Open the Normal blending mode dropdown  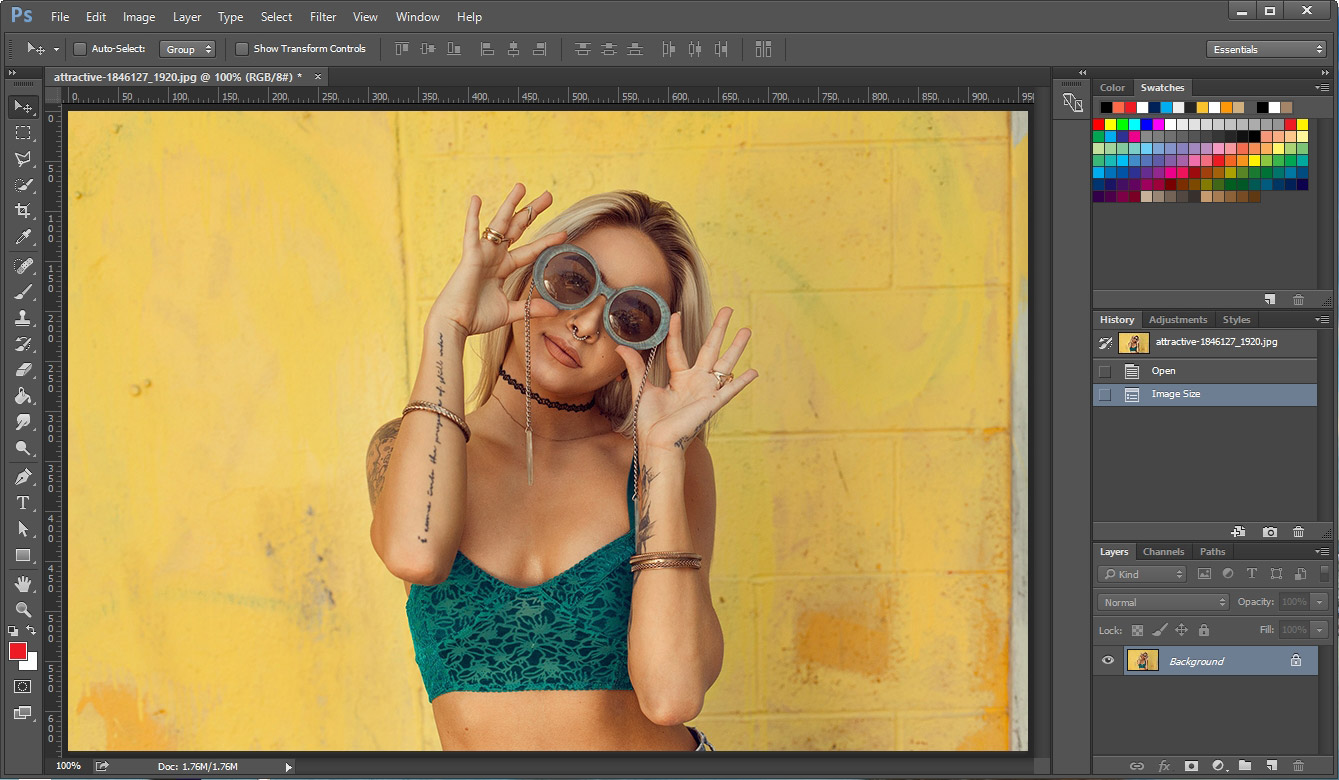(x=1163, y=602)
